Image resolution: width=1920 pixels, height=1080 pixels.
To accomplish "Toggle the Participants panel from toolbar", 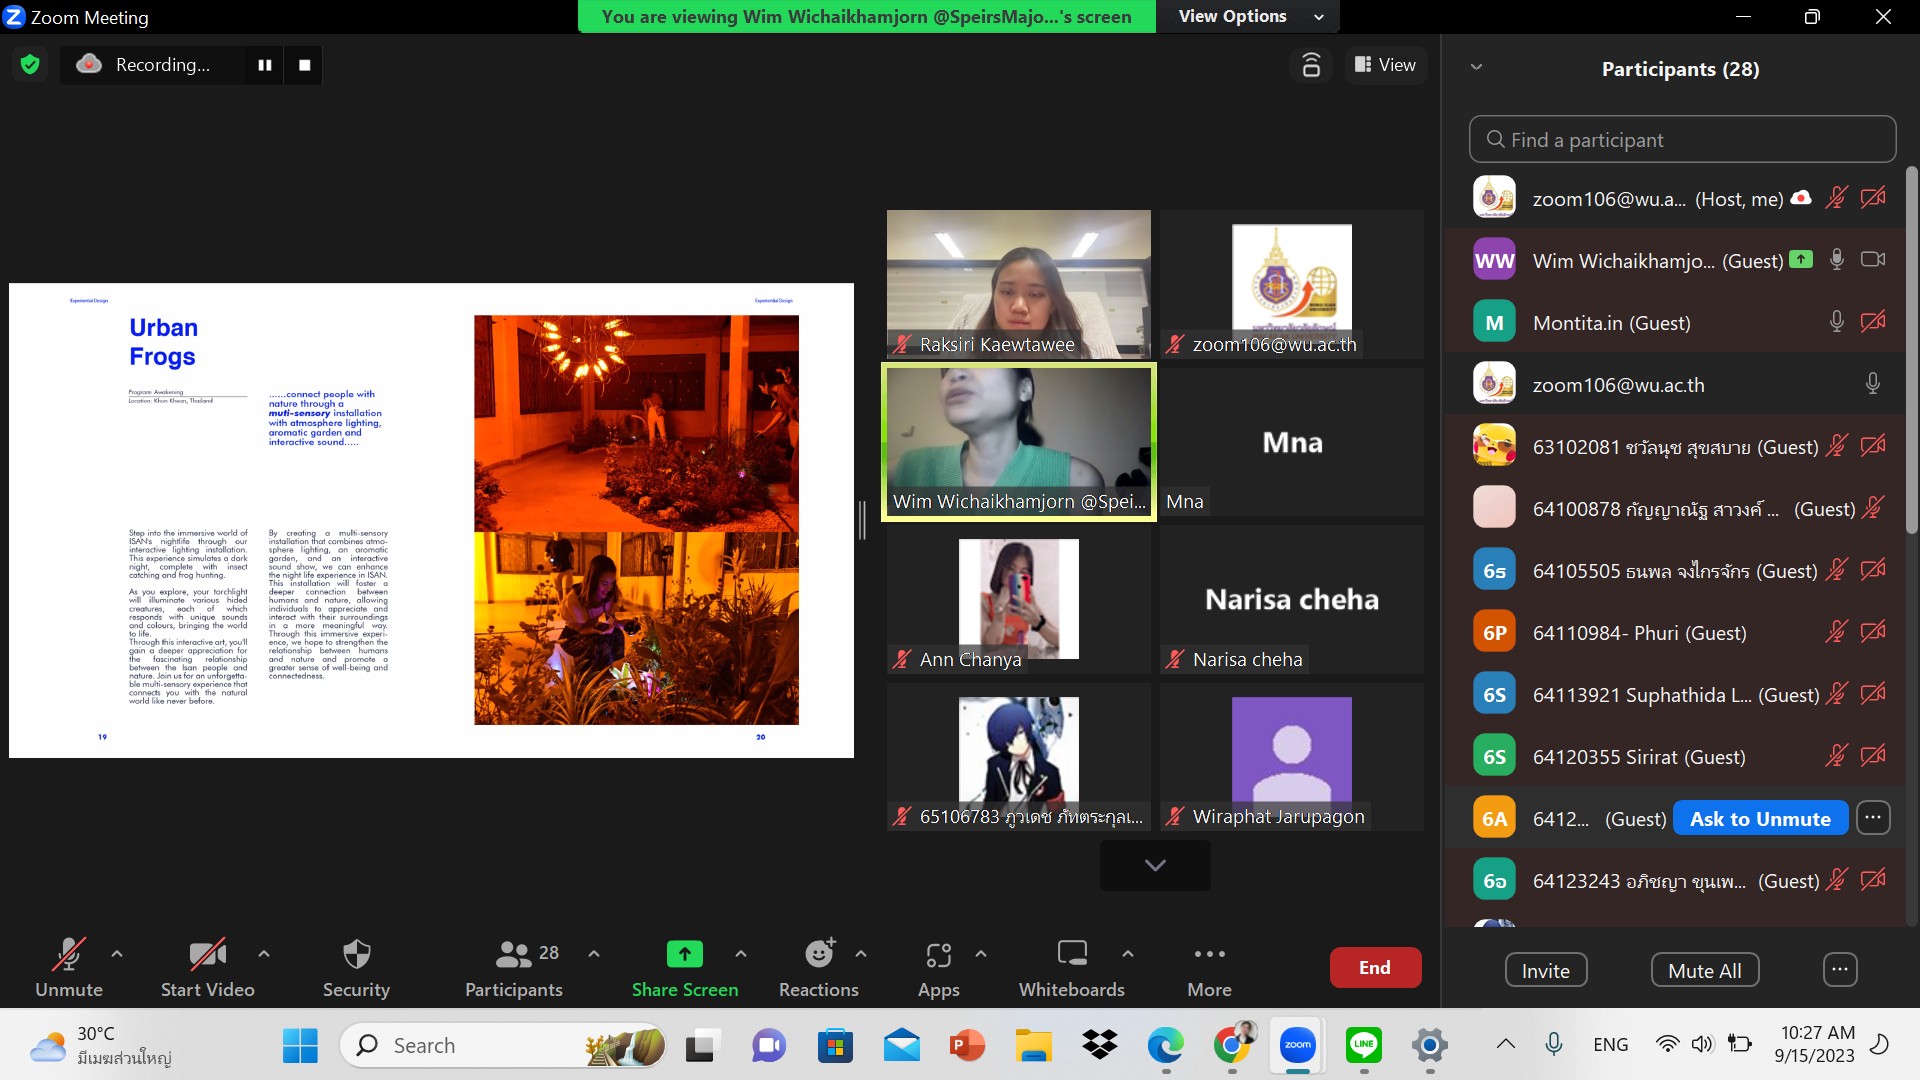I will (514, 967).
